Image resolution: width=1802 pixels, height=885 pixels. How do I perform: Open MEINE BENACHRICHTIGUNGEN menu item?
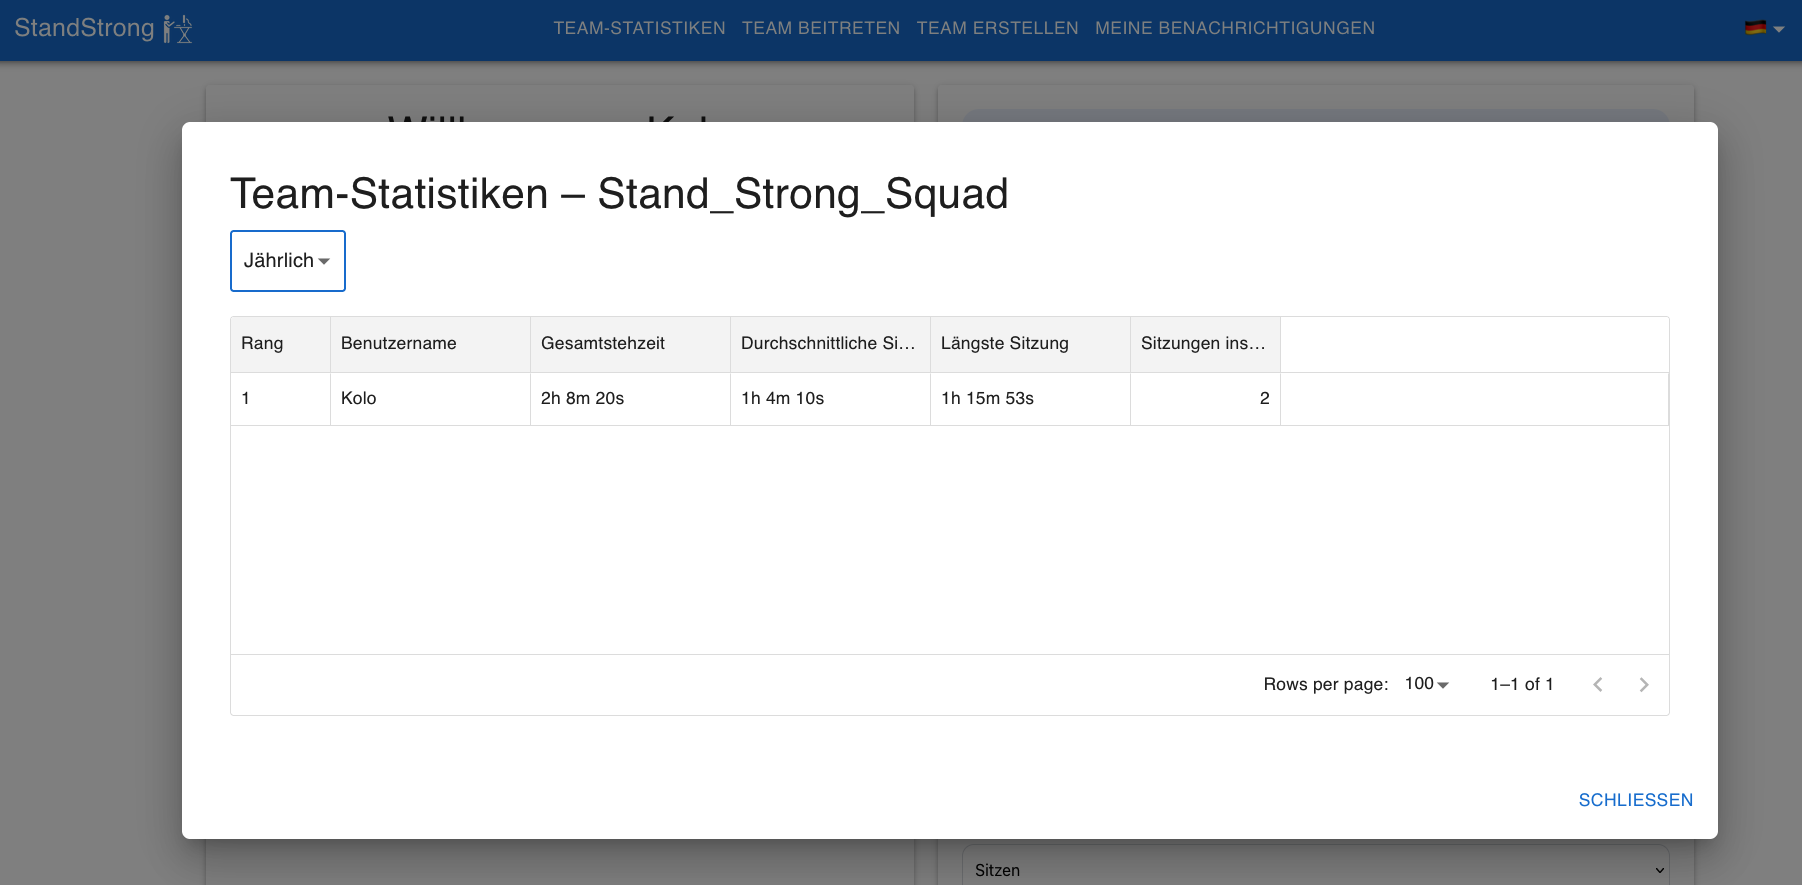1235,28
